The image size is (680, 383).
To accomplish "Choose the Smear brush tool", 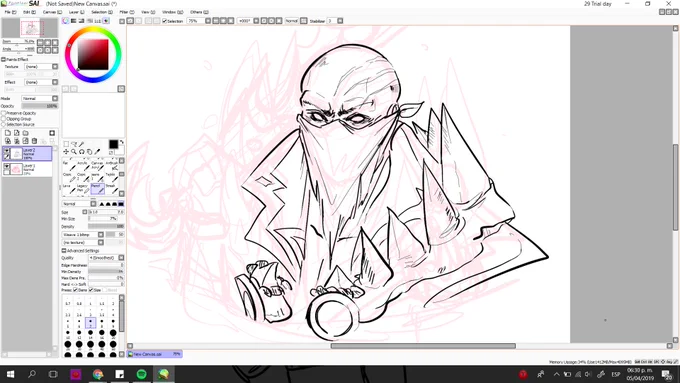I will [112, 188].
